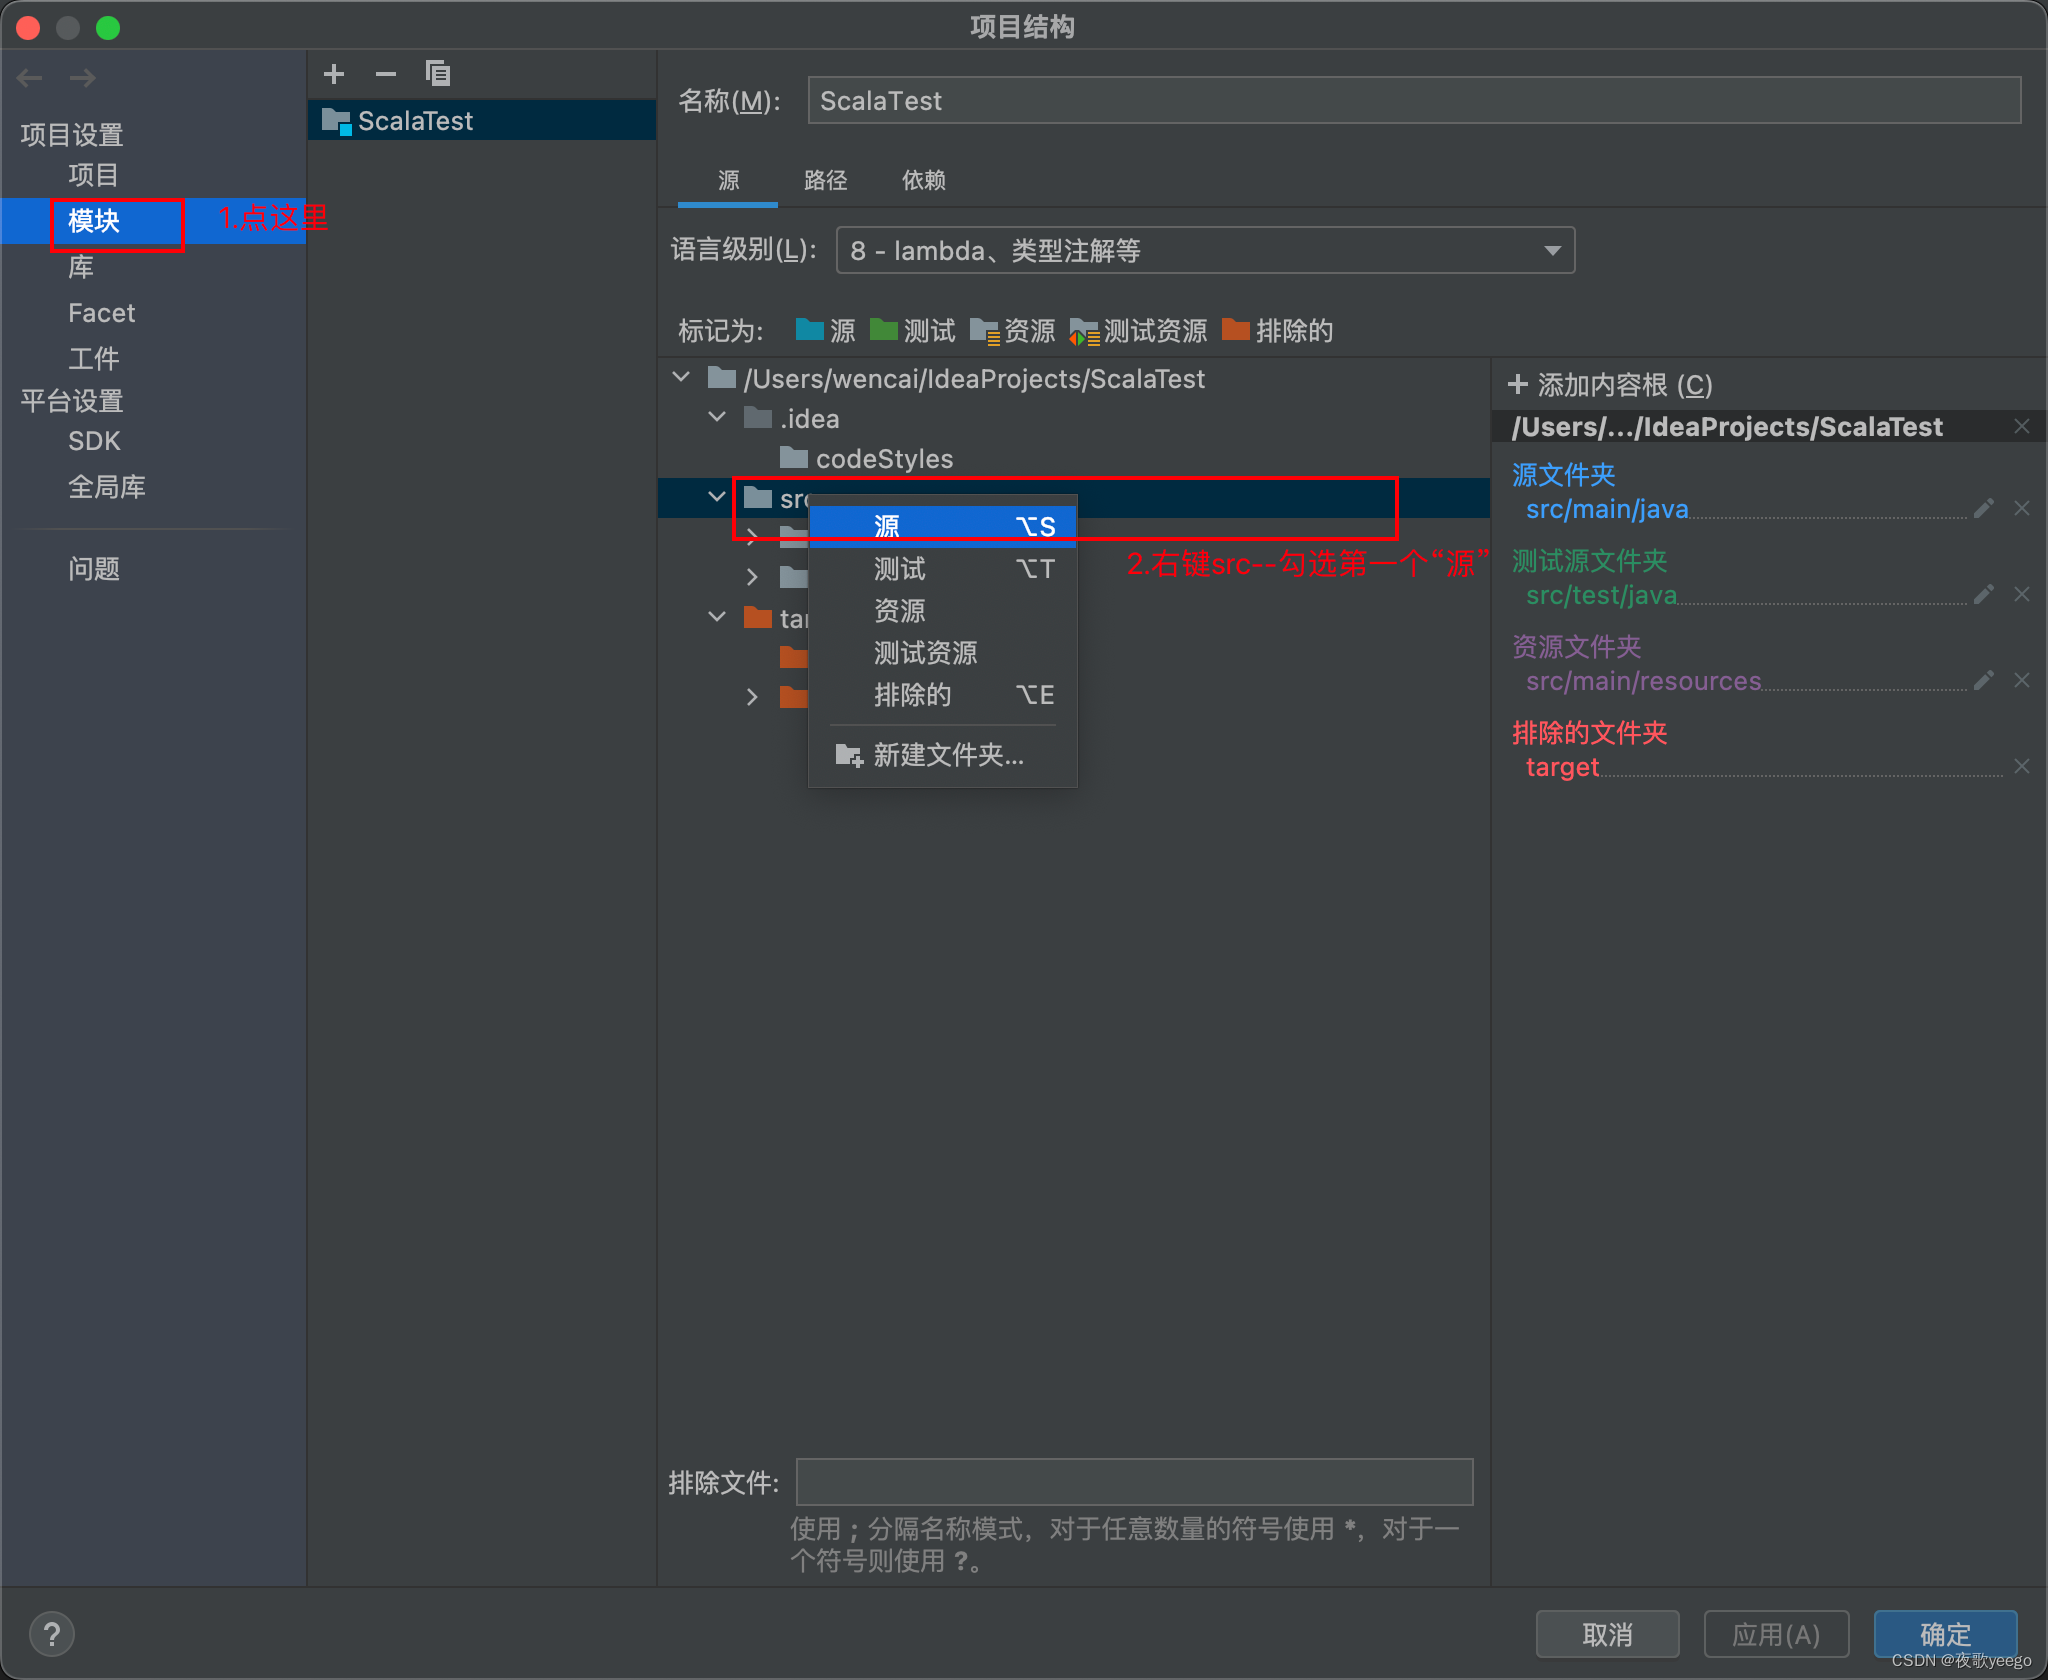Click the 确定 OK button
Image resolution: width=2048 pixels, height=1680 pixels.
[1945, 1635]
